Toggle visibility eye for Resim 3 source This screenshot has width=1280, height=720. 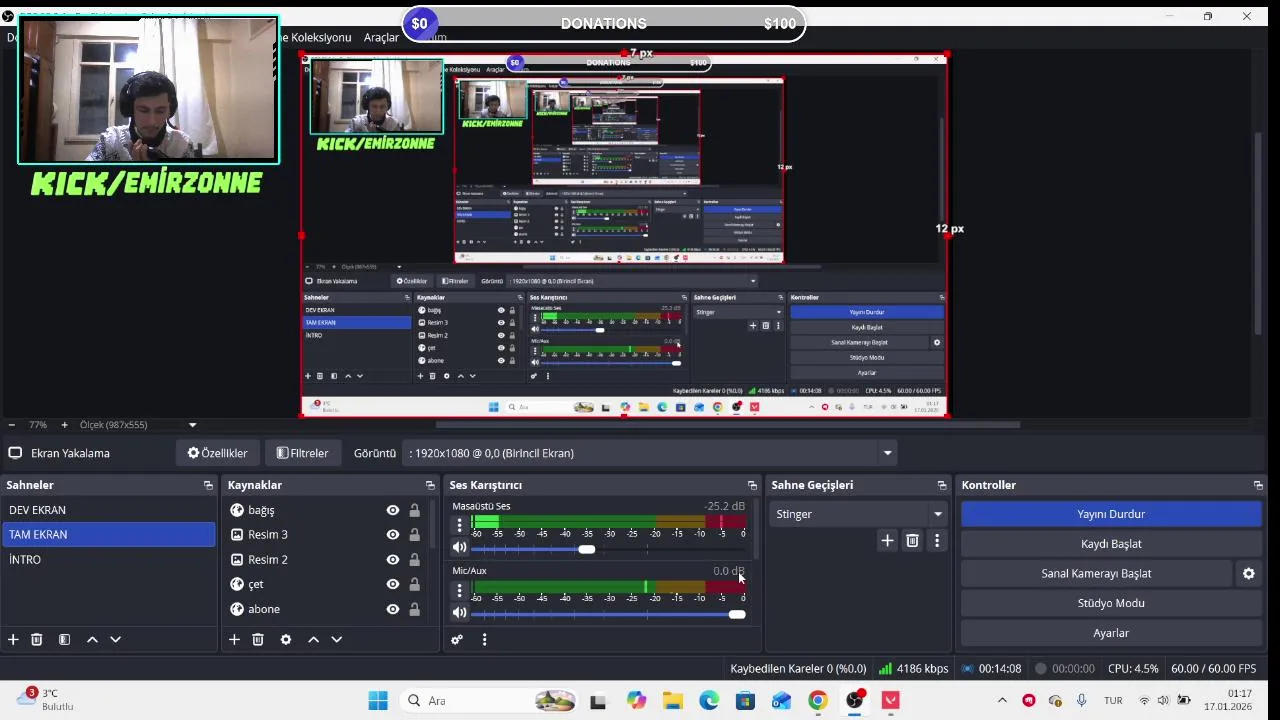tap(393, 535)
